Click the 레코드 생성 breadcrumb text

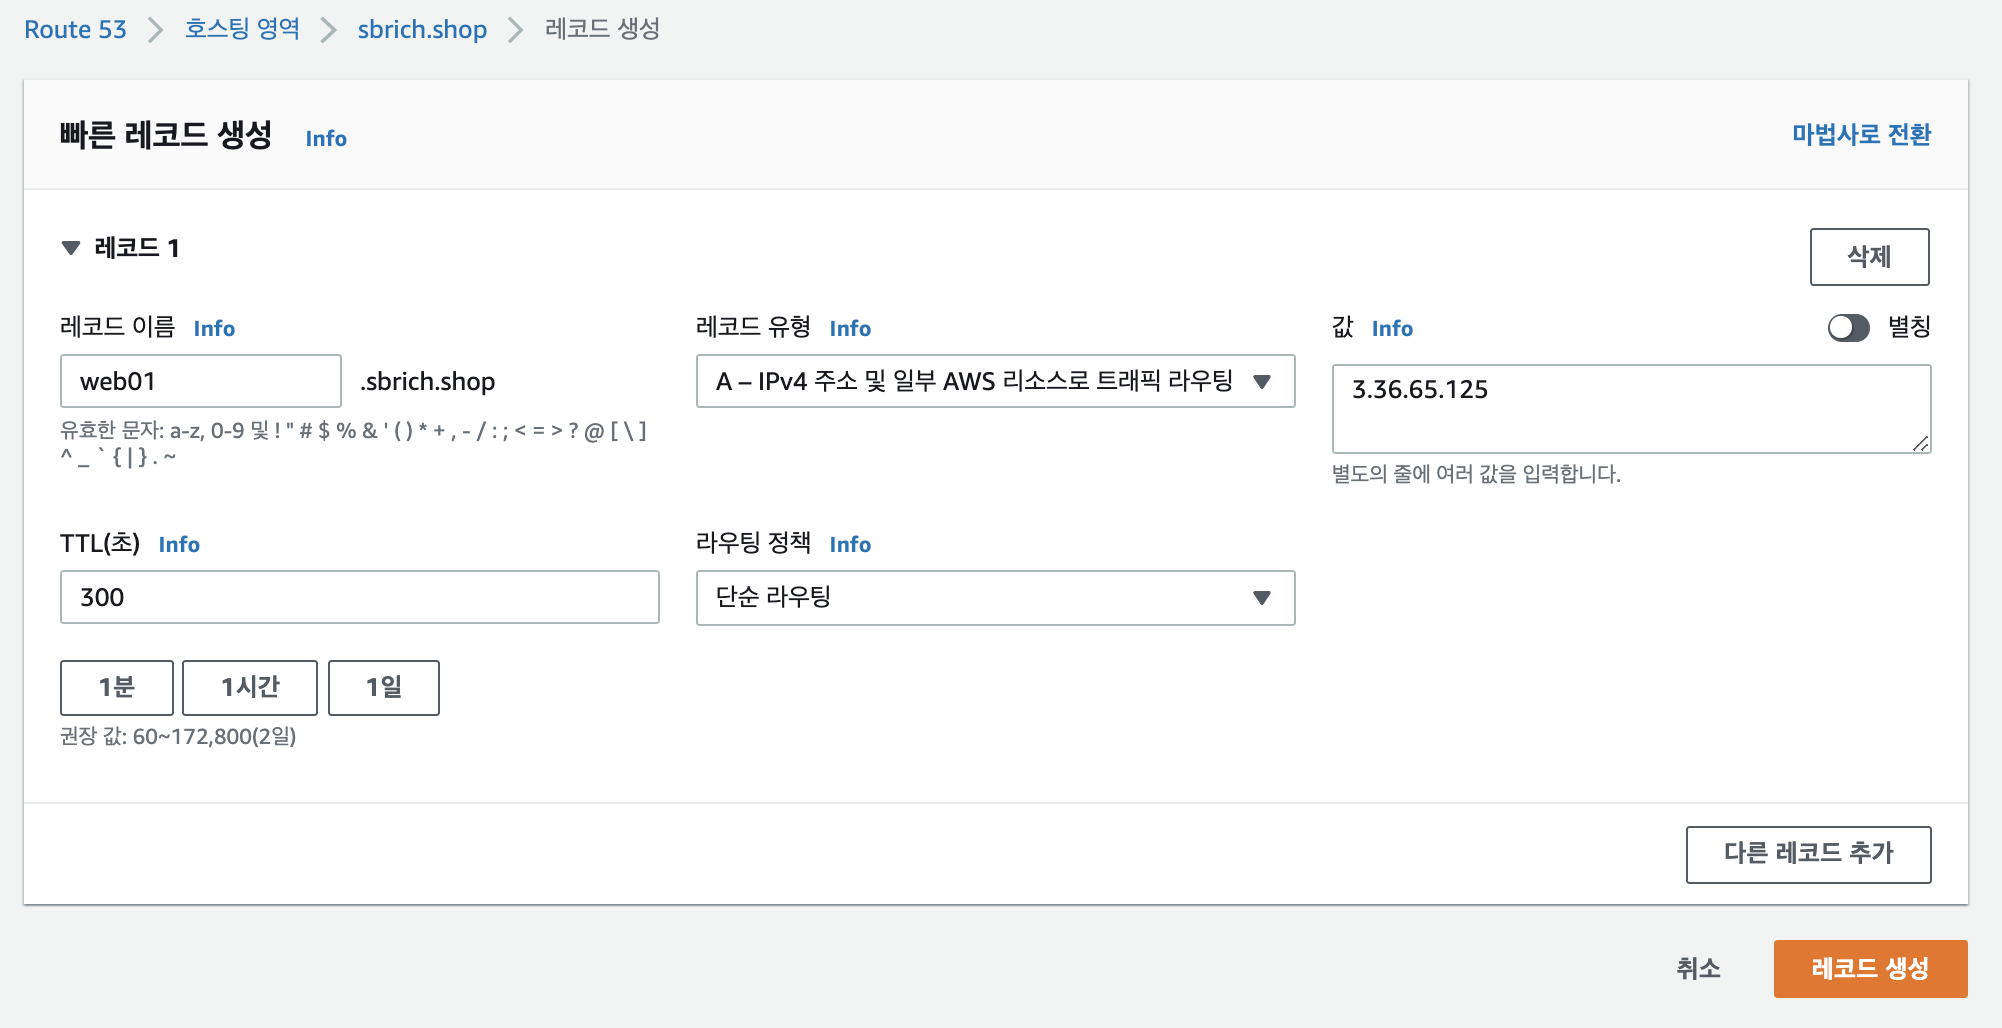click(x=602, y=29)
